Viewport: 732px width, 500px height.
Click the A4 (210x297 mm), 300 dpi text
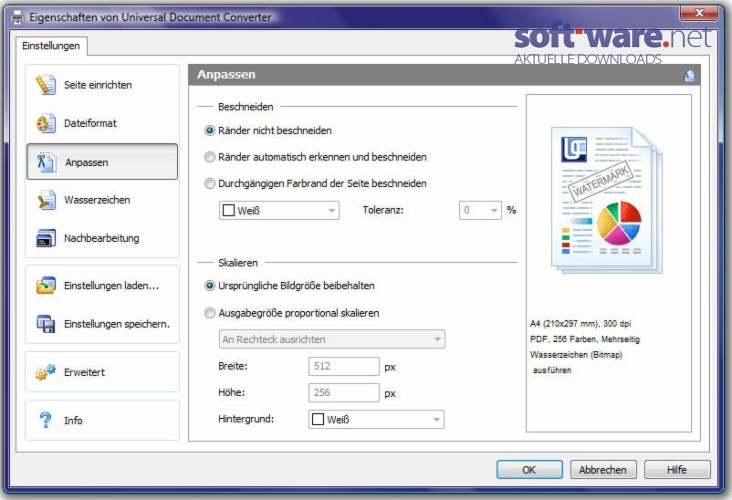[580, 324]
